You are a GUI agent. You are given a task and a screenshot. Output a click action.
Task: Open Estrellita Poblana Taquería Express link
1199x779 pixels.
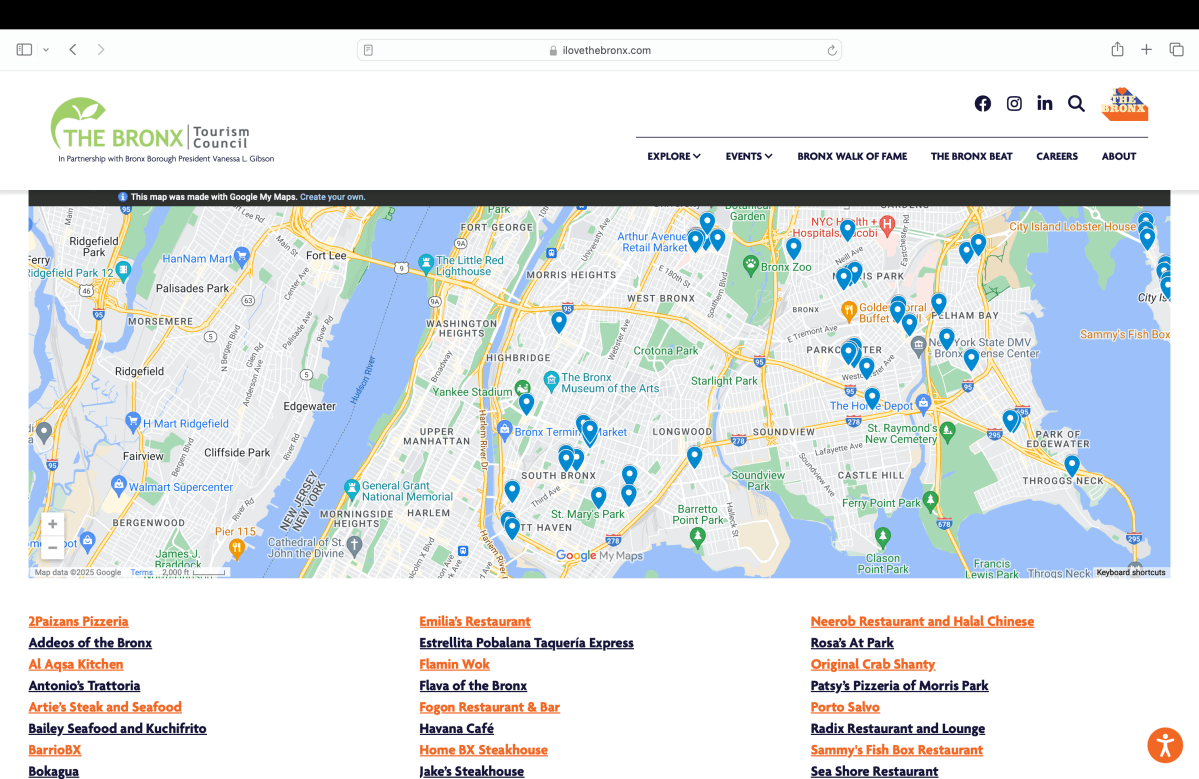[x=526, y=643]
